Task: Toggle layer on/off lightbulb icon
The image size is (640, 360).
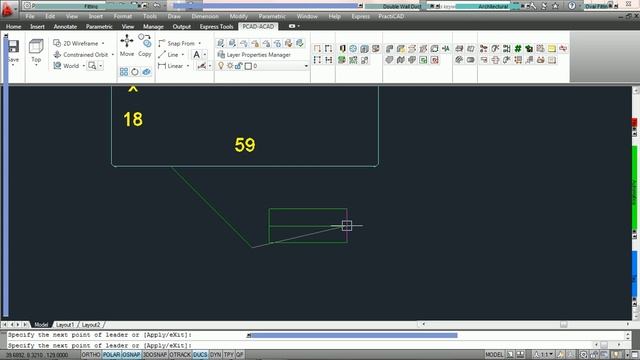Action: click(221, 66)
